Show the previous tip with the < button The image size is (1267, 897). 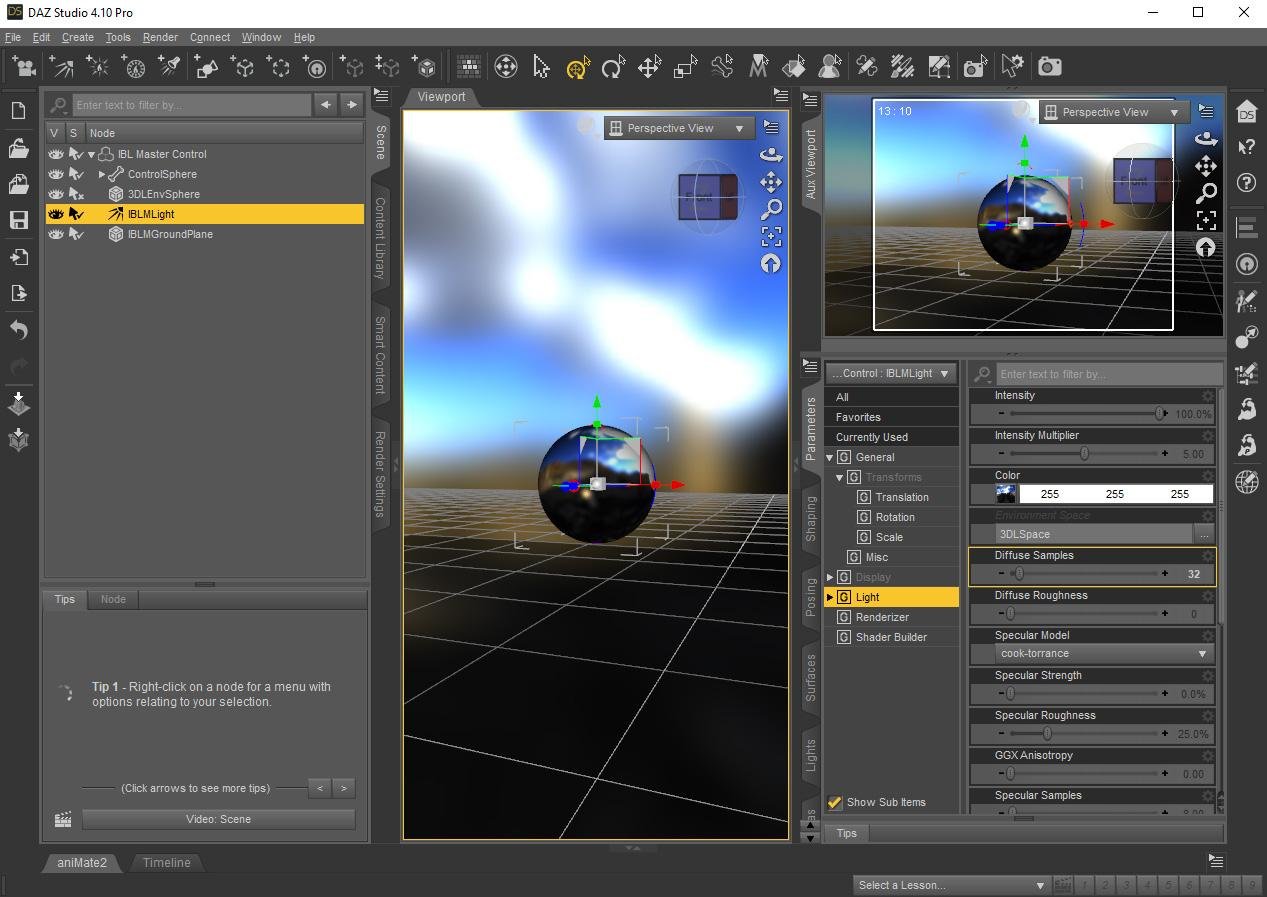[320, 788]
